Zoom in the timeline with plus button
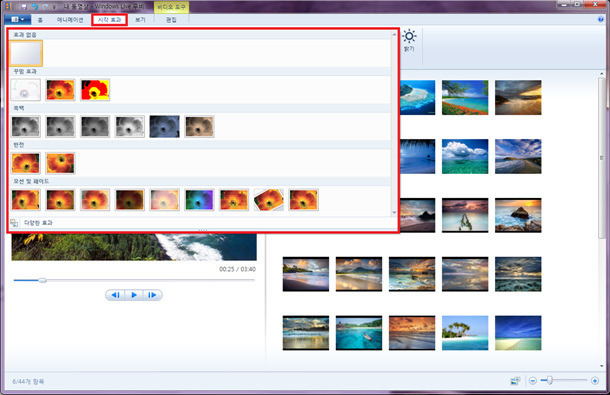 coord(595,381)
